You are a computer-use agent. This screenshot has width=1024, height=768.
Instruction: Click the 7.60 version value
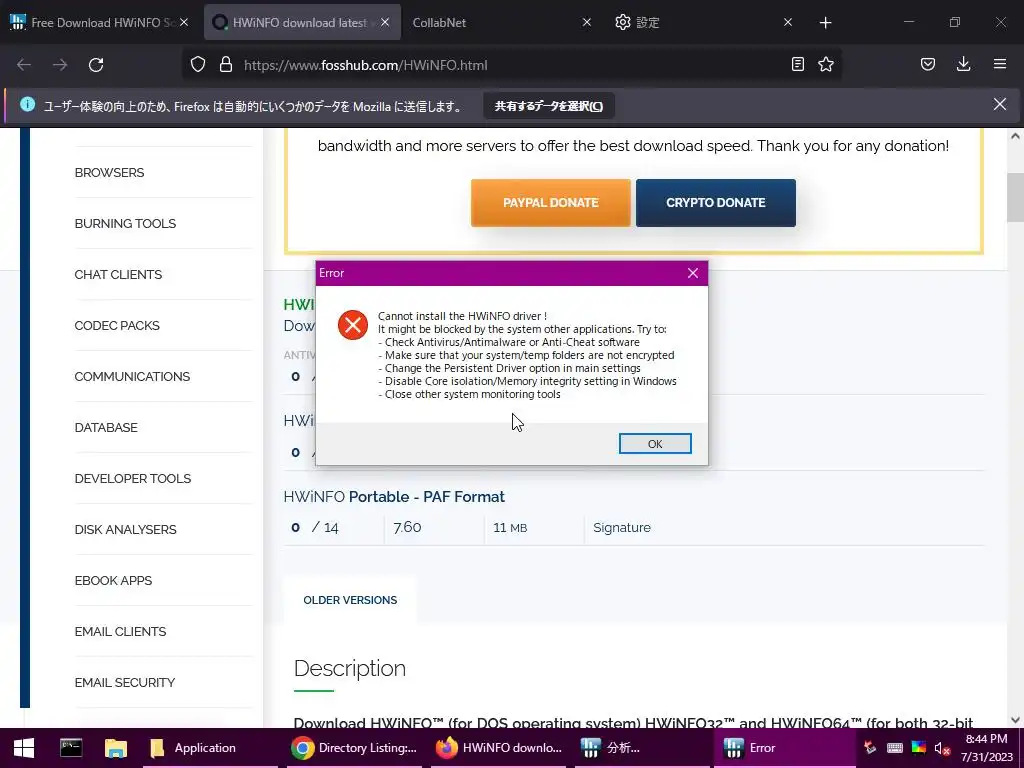(x=407, y=527)
